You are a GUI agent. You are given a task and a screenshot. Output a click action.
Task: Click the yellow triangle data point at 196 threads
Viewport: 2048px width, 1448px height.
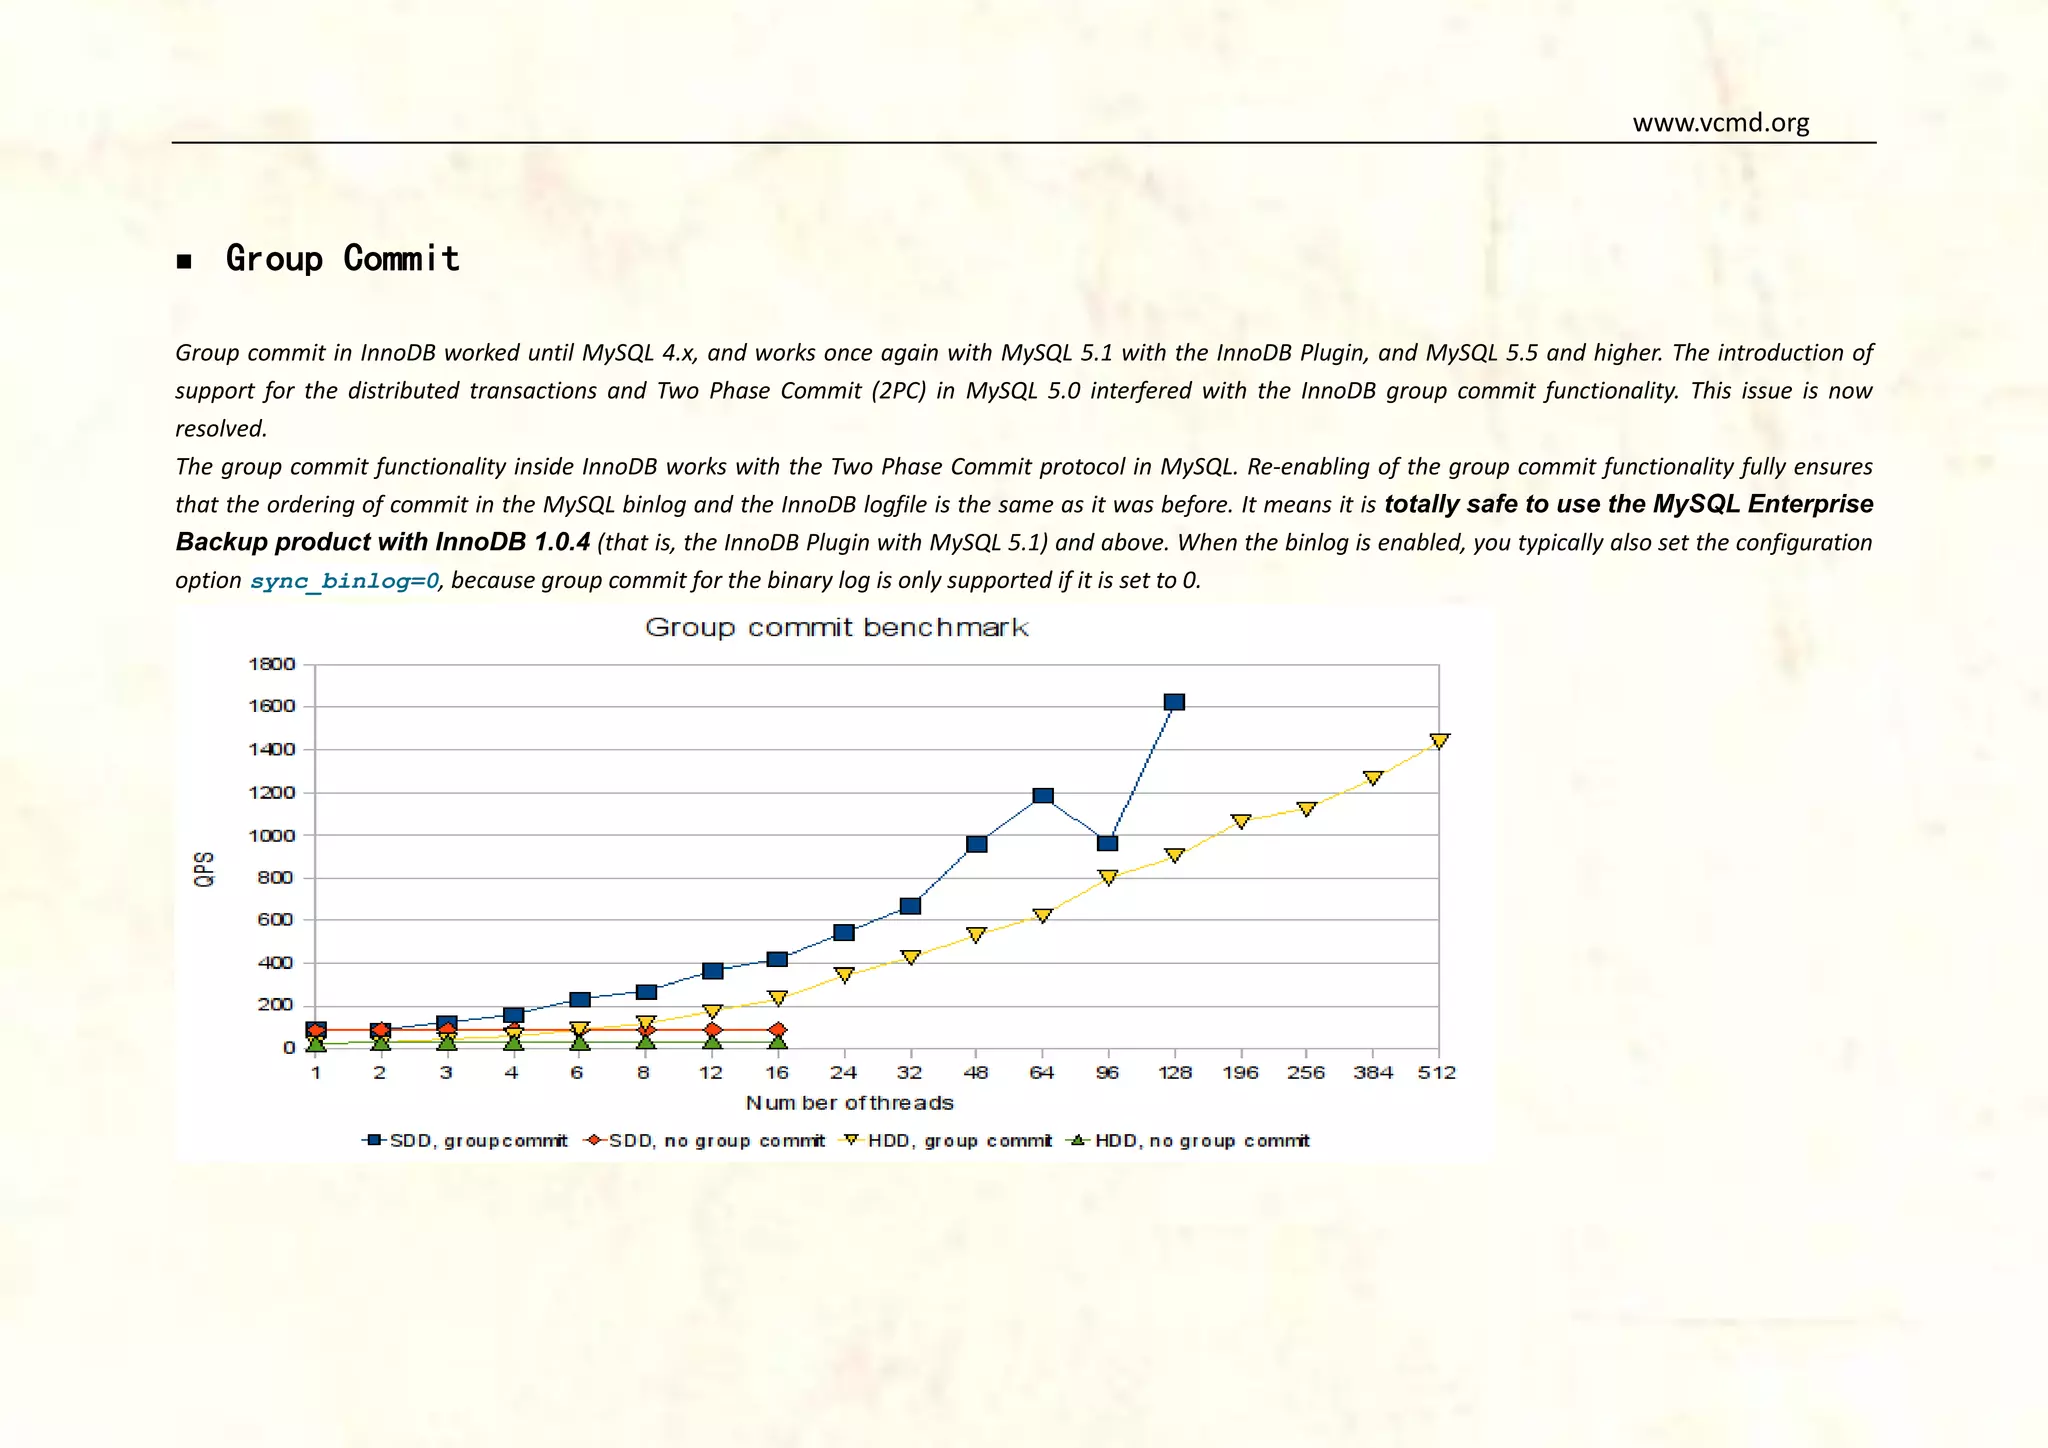click(1241, 821)
